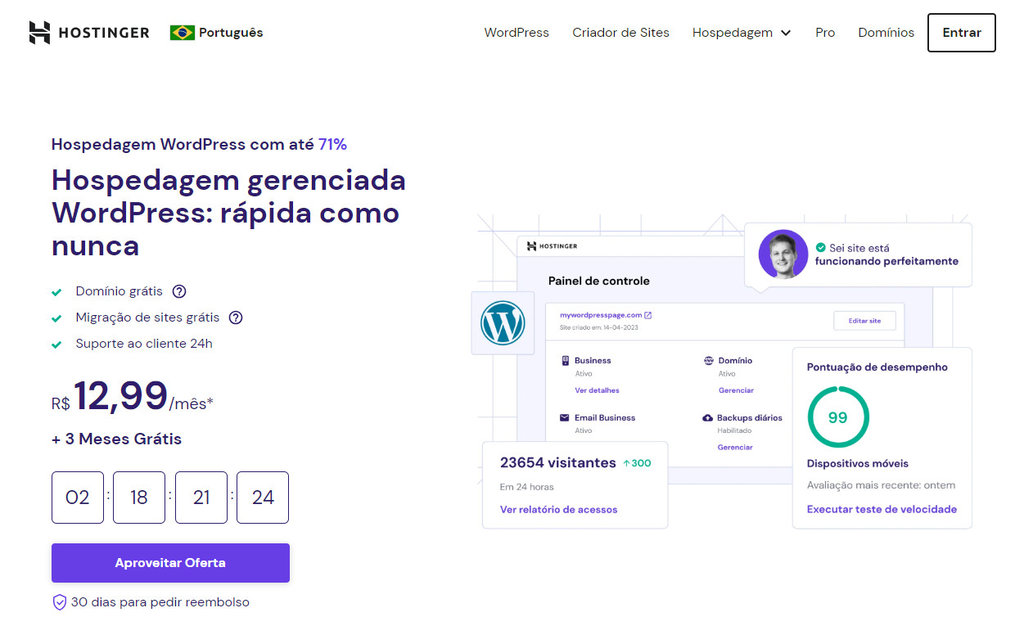Click the shield icon beside the 30-day refund text
Viewport: 1024px width, 635px height.
(59, 602)
